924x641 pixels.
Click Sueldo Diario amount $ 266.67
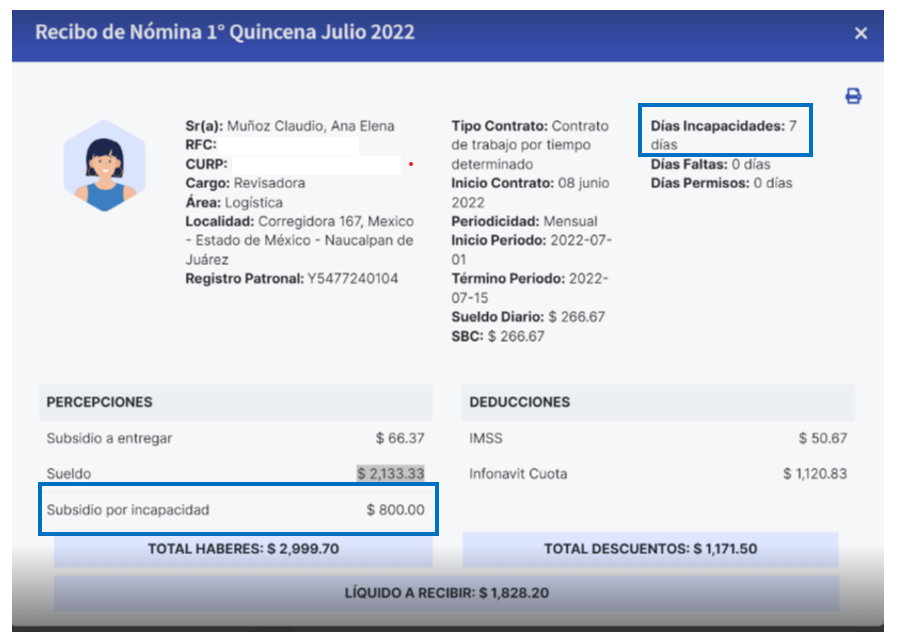pyautogui.click(x=576, y=317)
